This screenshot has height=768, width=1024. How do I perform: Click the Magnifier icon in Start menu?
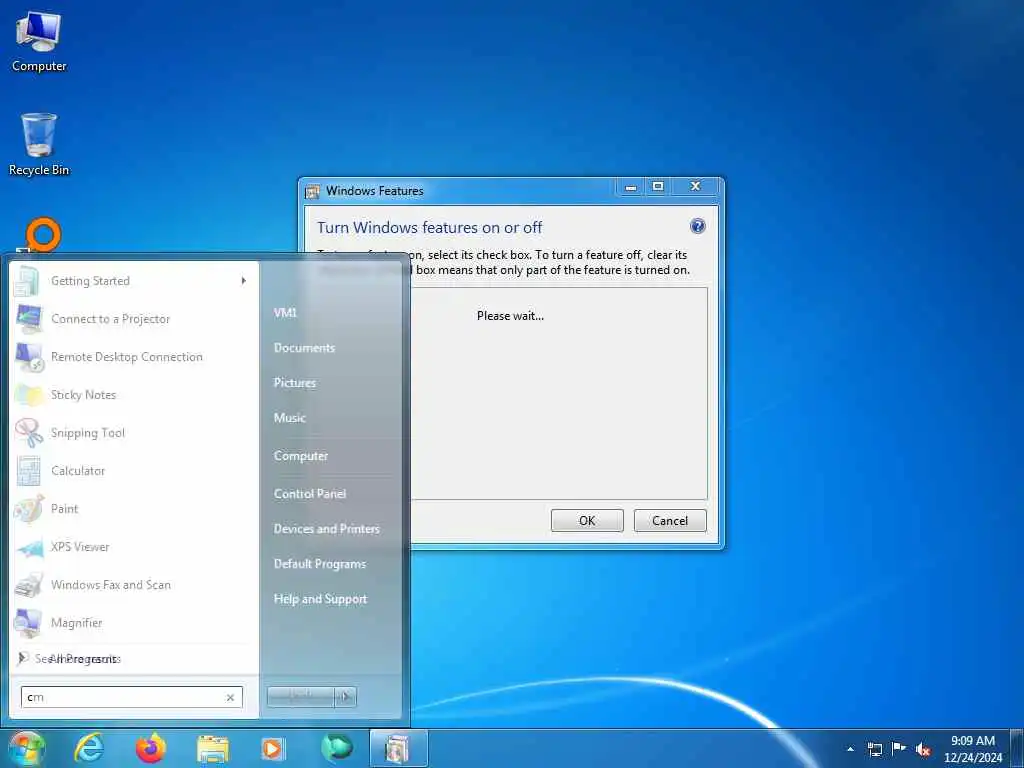pos(28,622)
